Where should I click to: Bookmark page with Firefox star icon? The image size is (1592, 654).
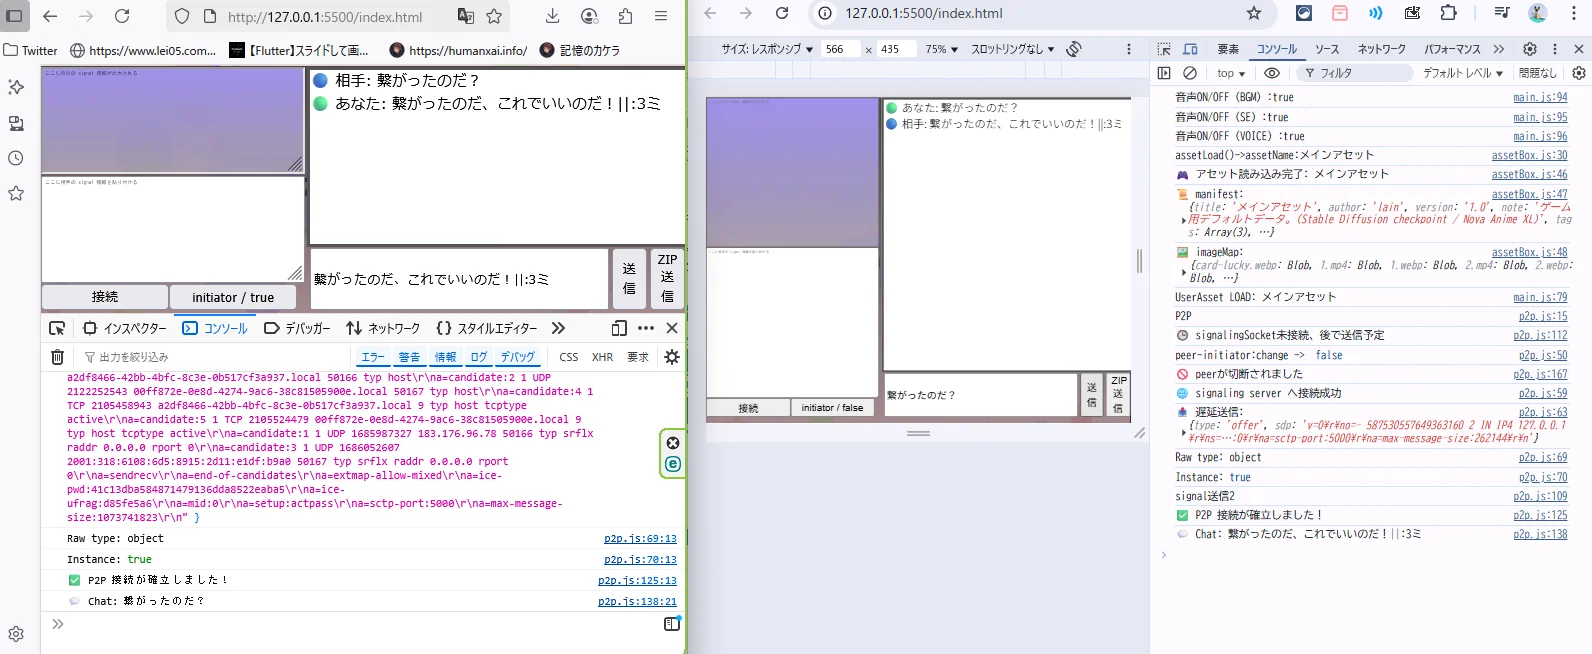point(494,16)
